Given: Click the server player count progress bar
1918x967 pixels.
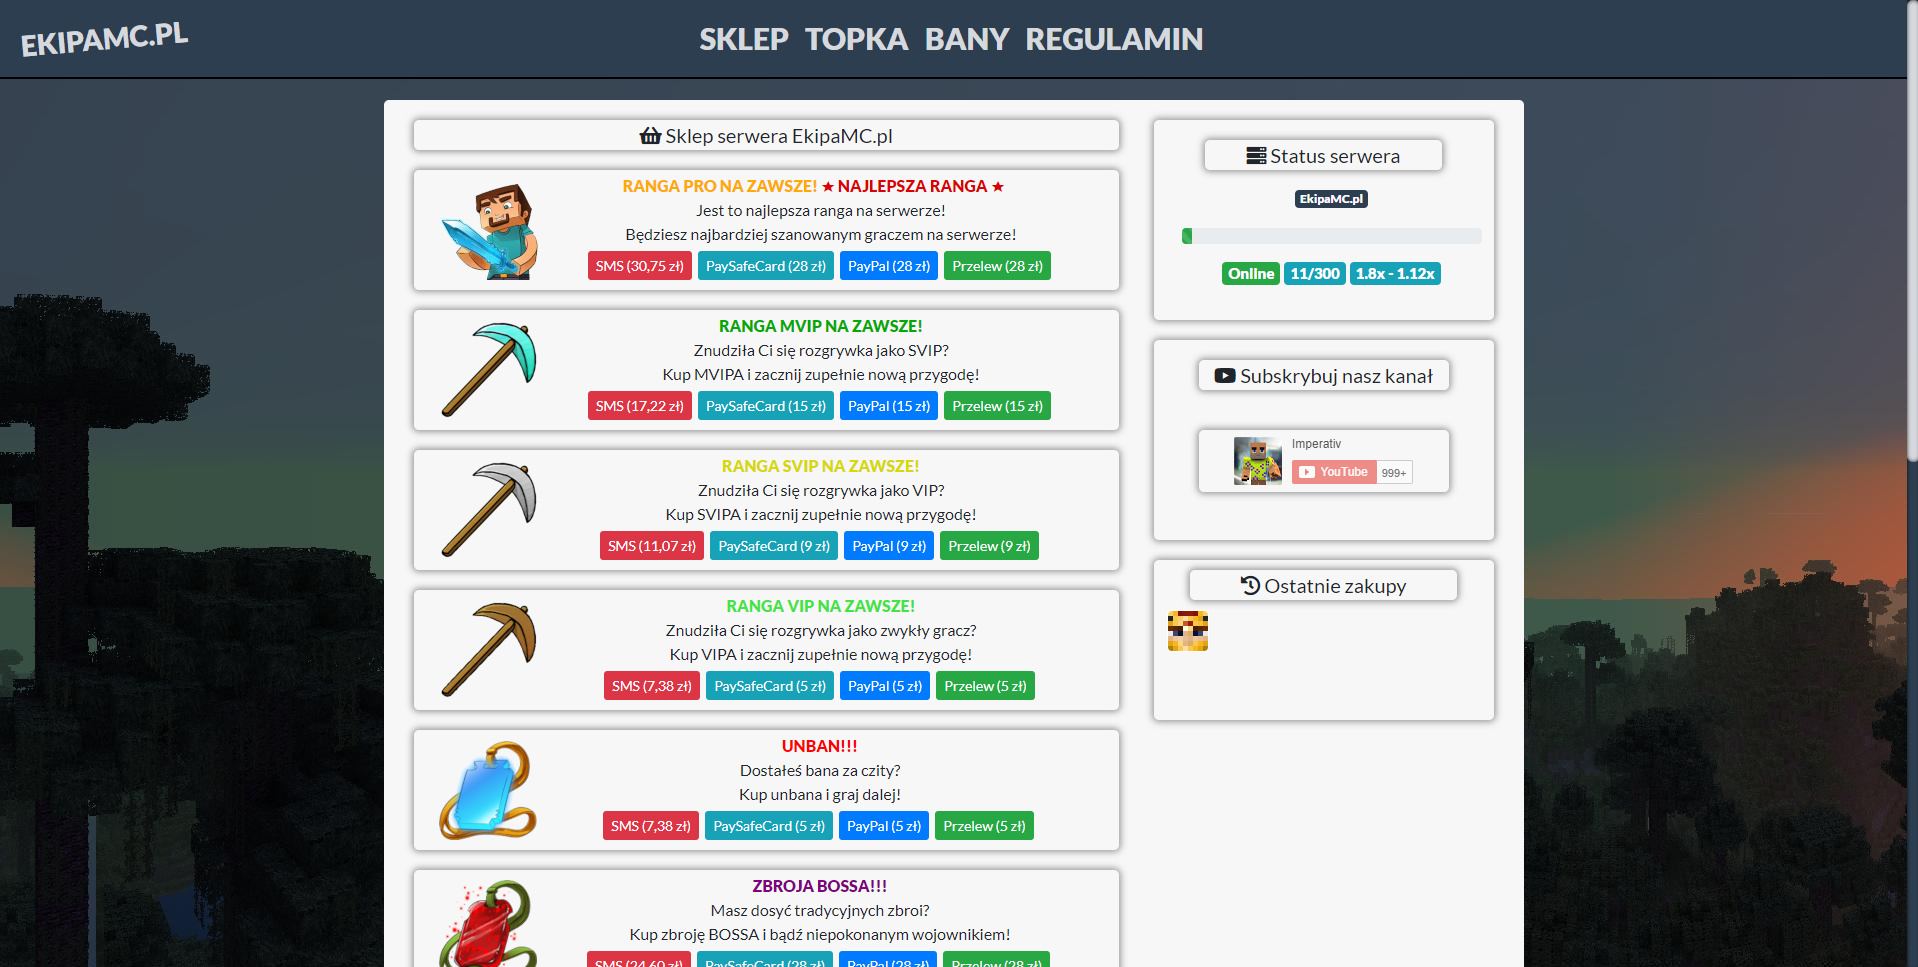Looking at the screenshot, I should [x=1331, y=236].
